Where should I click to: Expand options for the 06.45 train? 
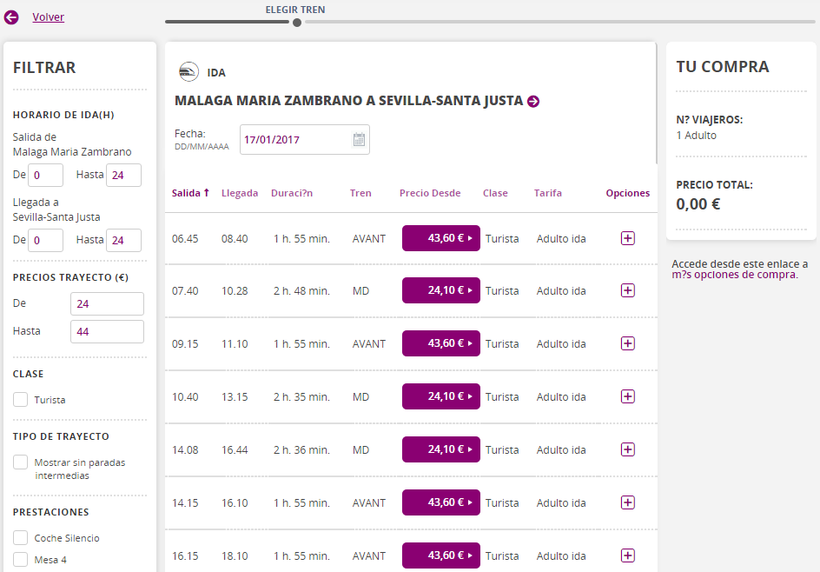click(628, 238)
